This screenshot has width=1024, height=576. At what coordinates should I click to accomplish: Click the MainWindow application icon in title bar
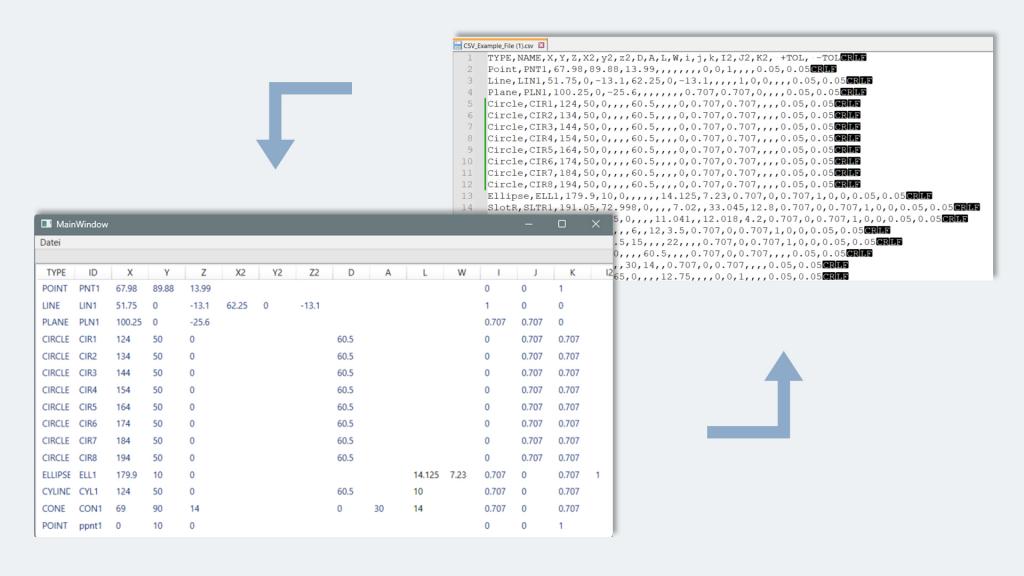pos(46,224)
